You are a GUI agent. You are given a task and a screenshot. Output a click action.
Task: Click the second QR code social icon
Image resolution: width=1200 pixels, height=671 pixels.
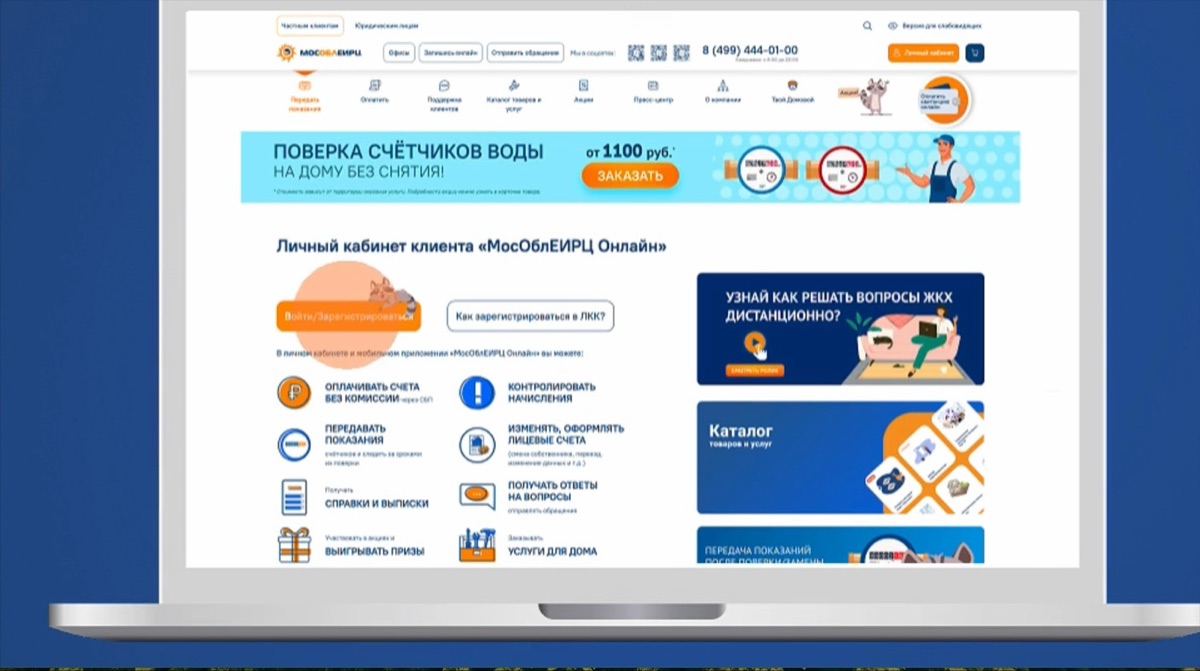659,53
